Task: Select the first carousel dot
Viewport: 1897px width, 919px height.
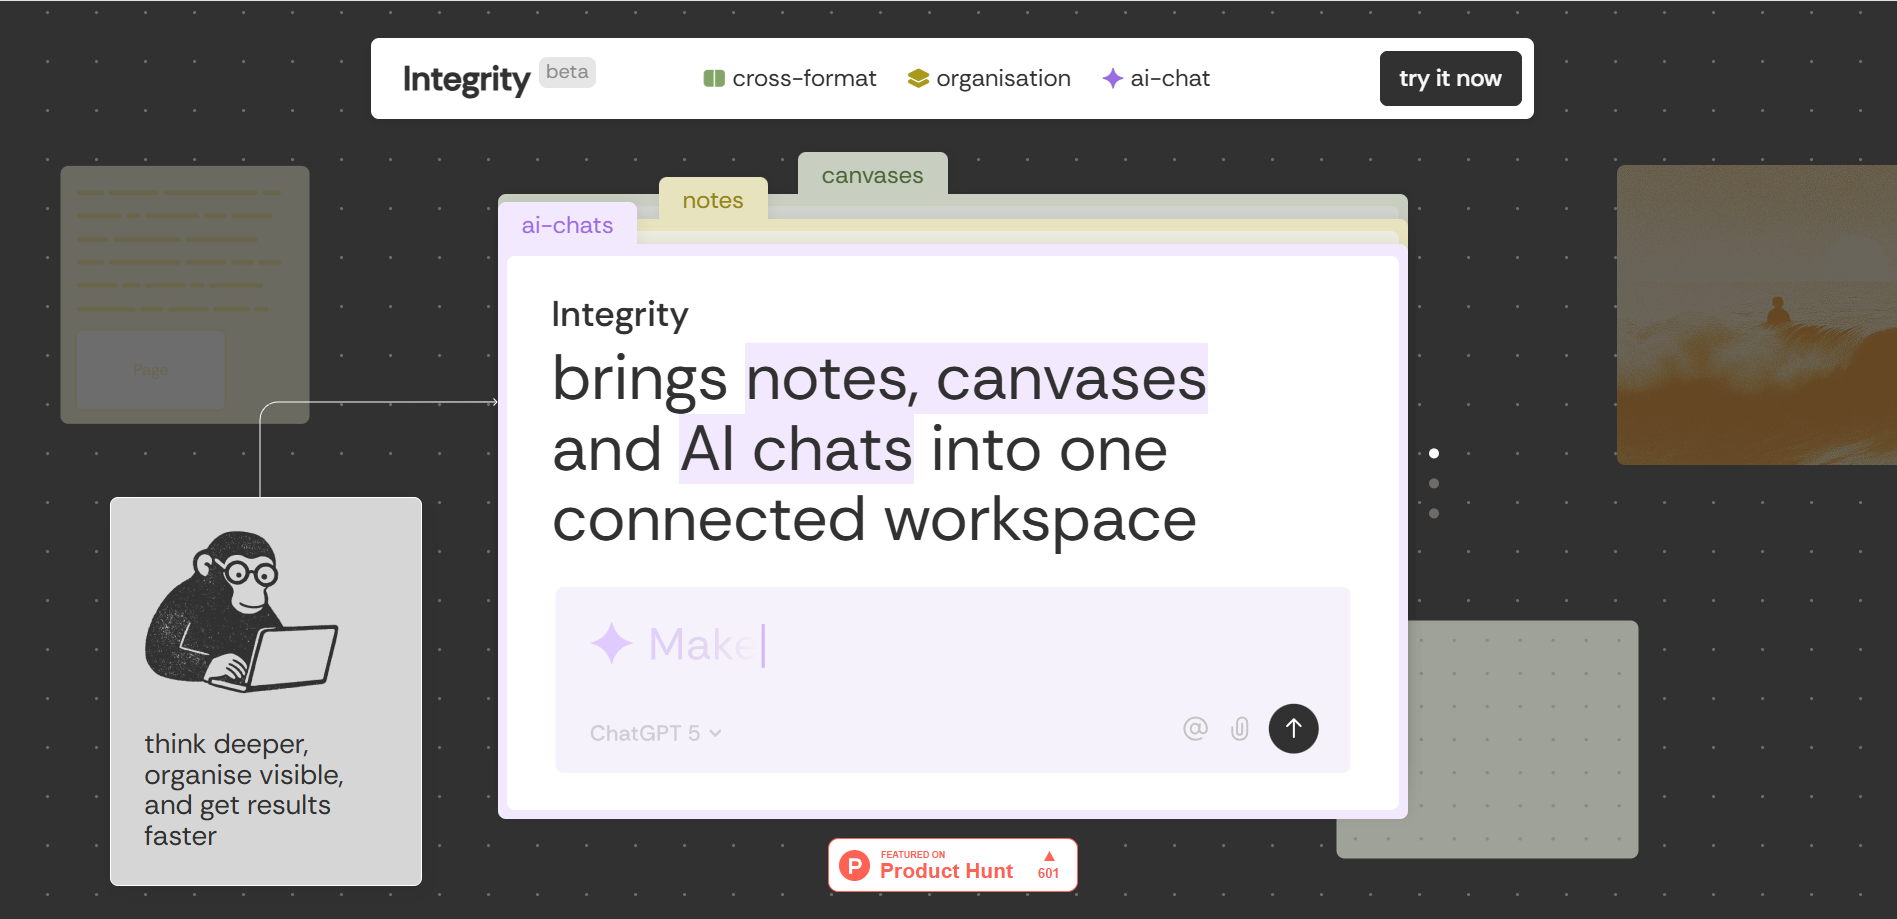Action: pyautogui.click(x=1433, y=452)
